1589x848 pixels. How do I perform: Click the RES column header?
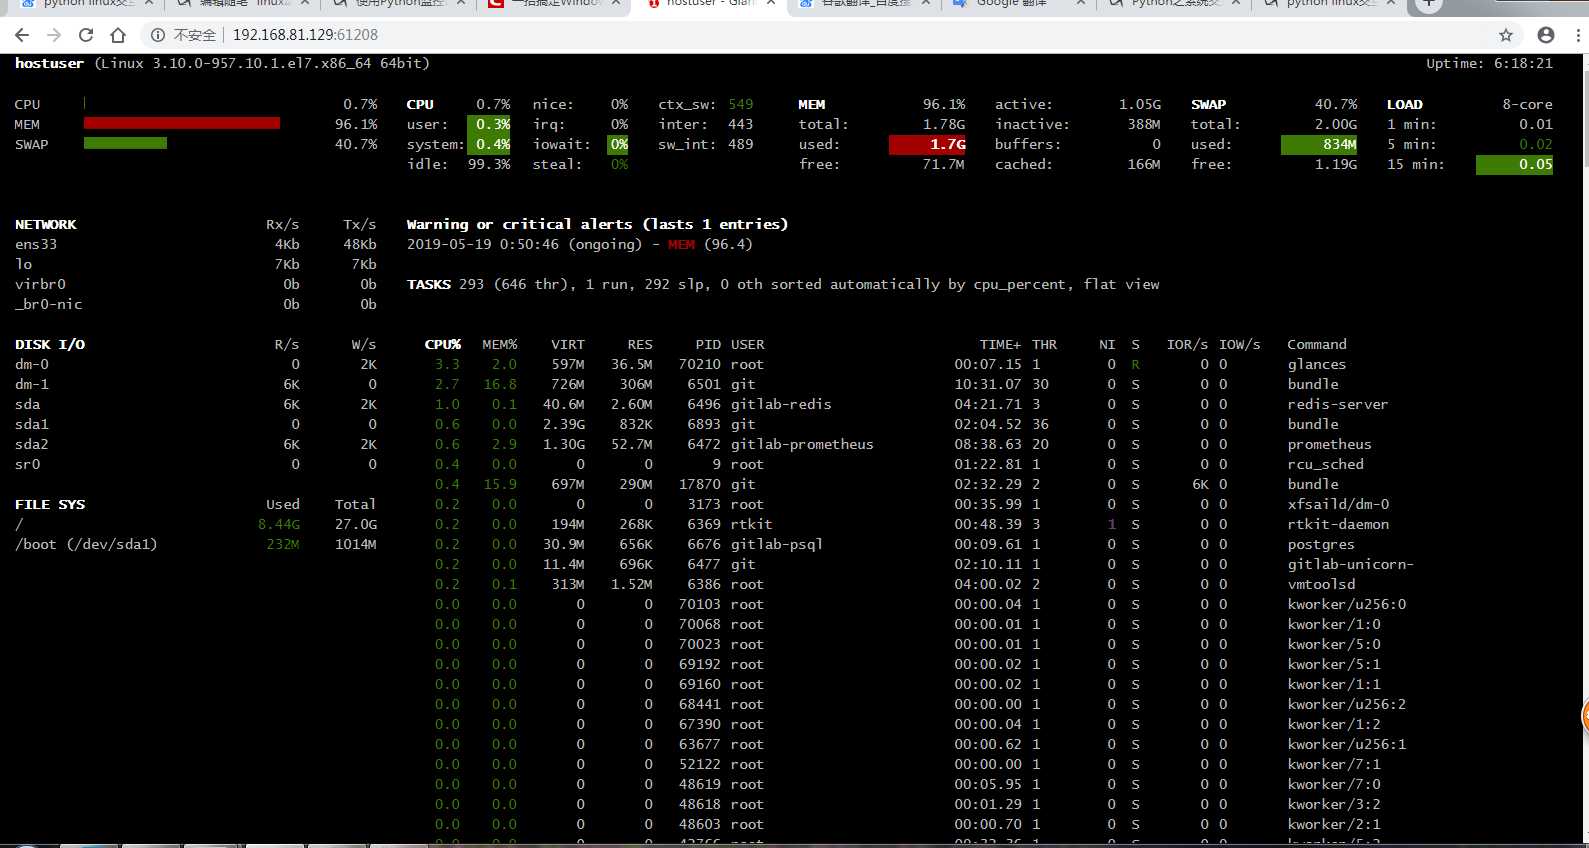point(640,344)
